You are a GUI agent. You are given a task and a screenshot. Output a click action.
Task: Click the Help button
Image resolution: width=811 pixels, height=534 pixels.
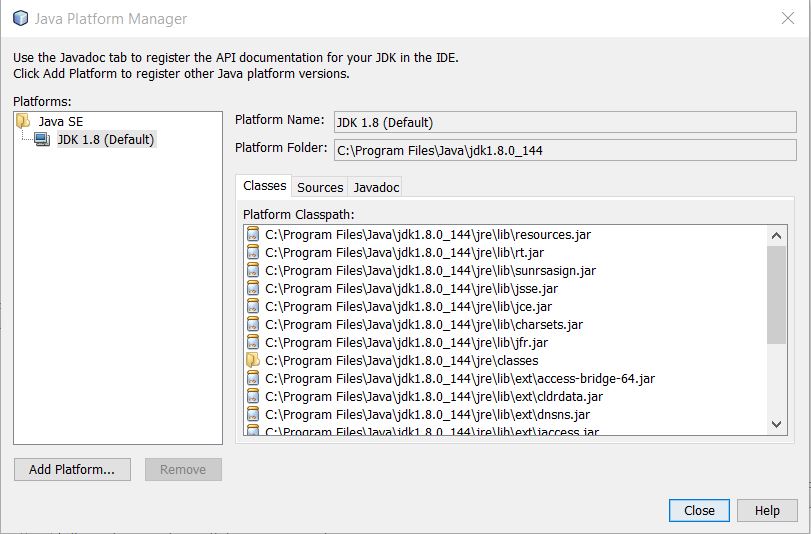(767, 510)
